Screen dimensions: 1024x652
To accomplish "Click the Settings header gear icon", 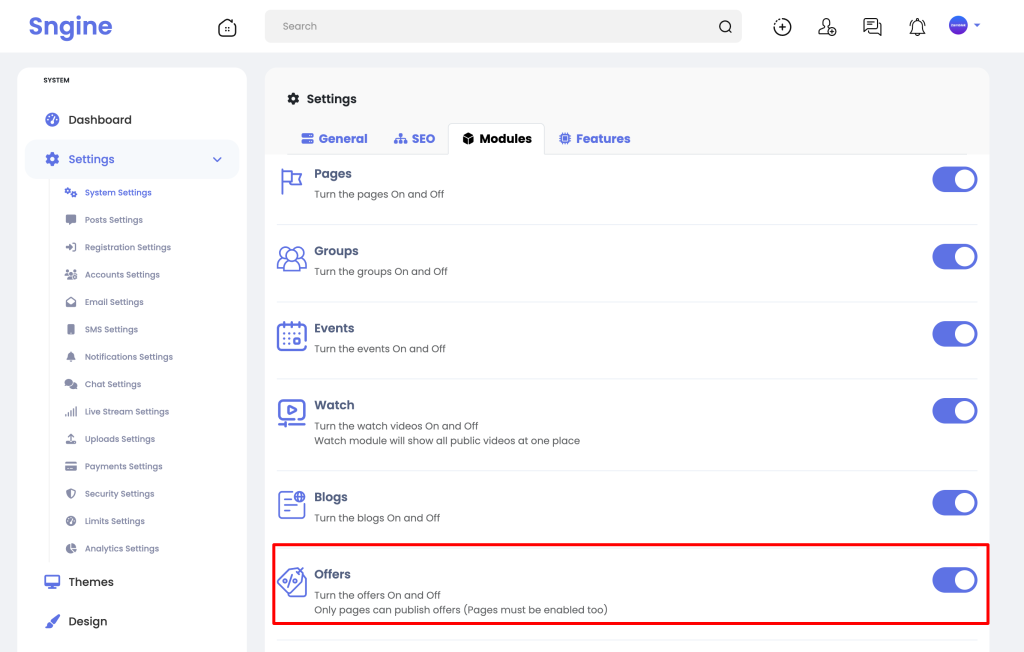I will 293,99.
